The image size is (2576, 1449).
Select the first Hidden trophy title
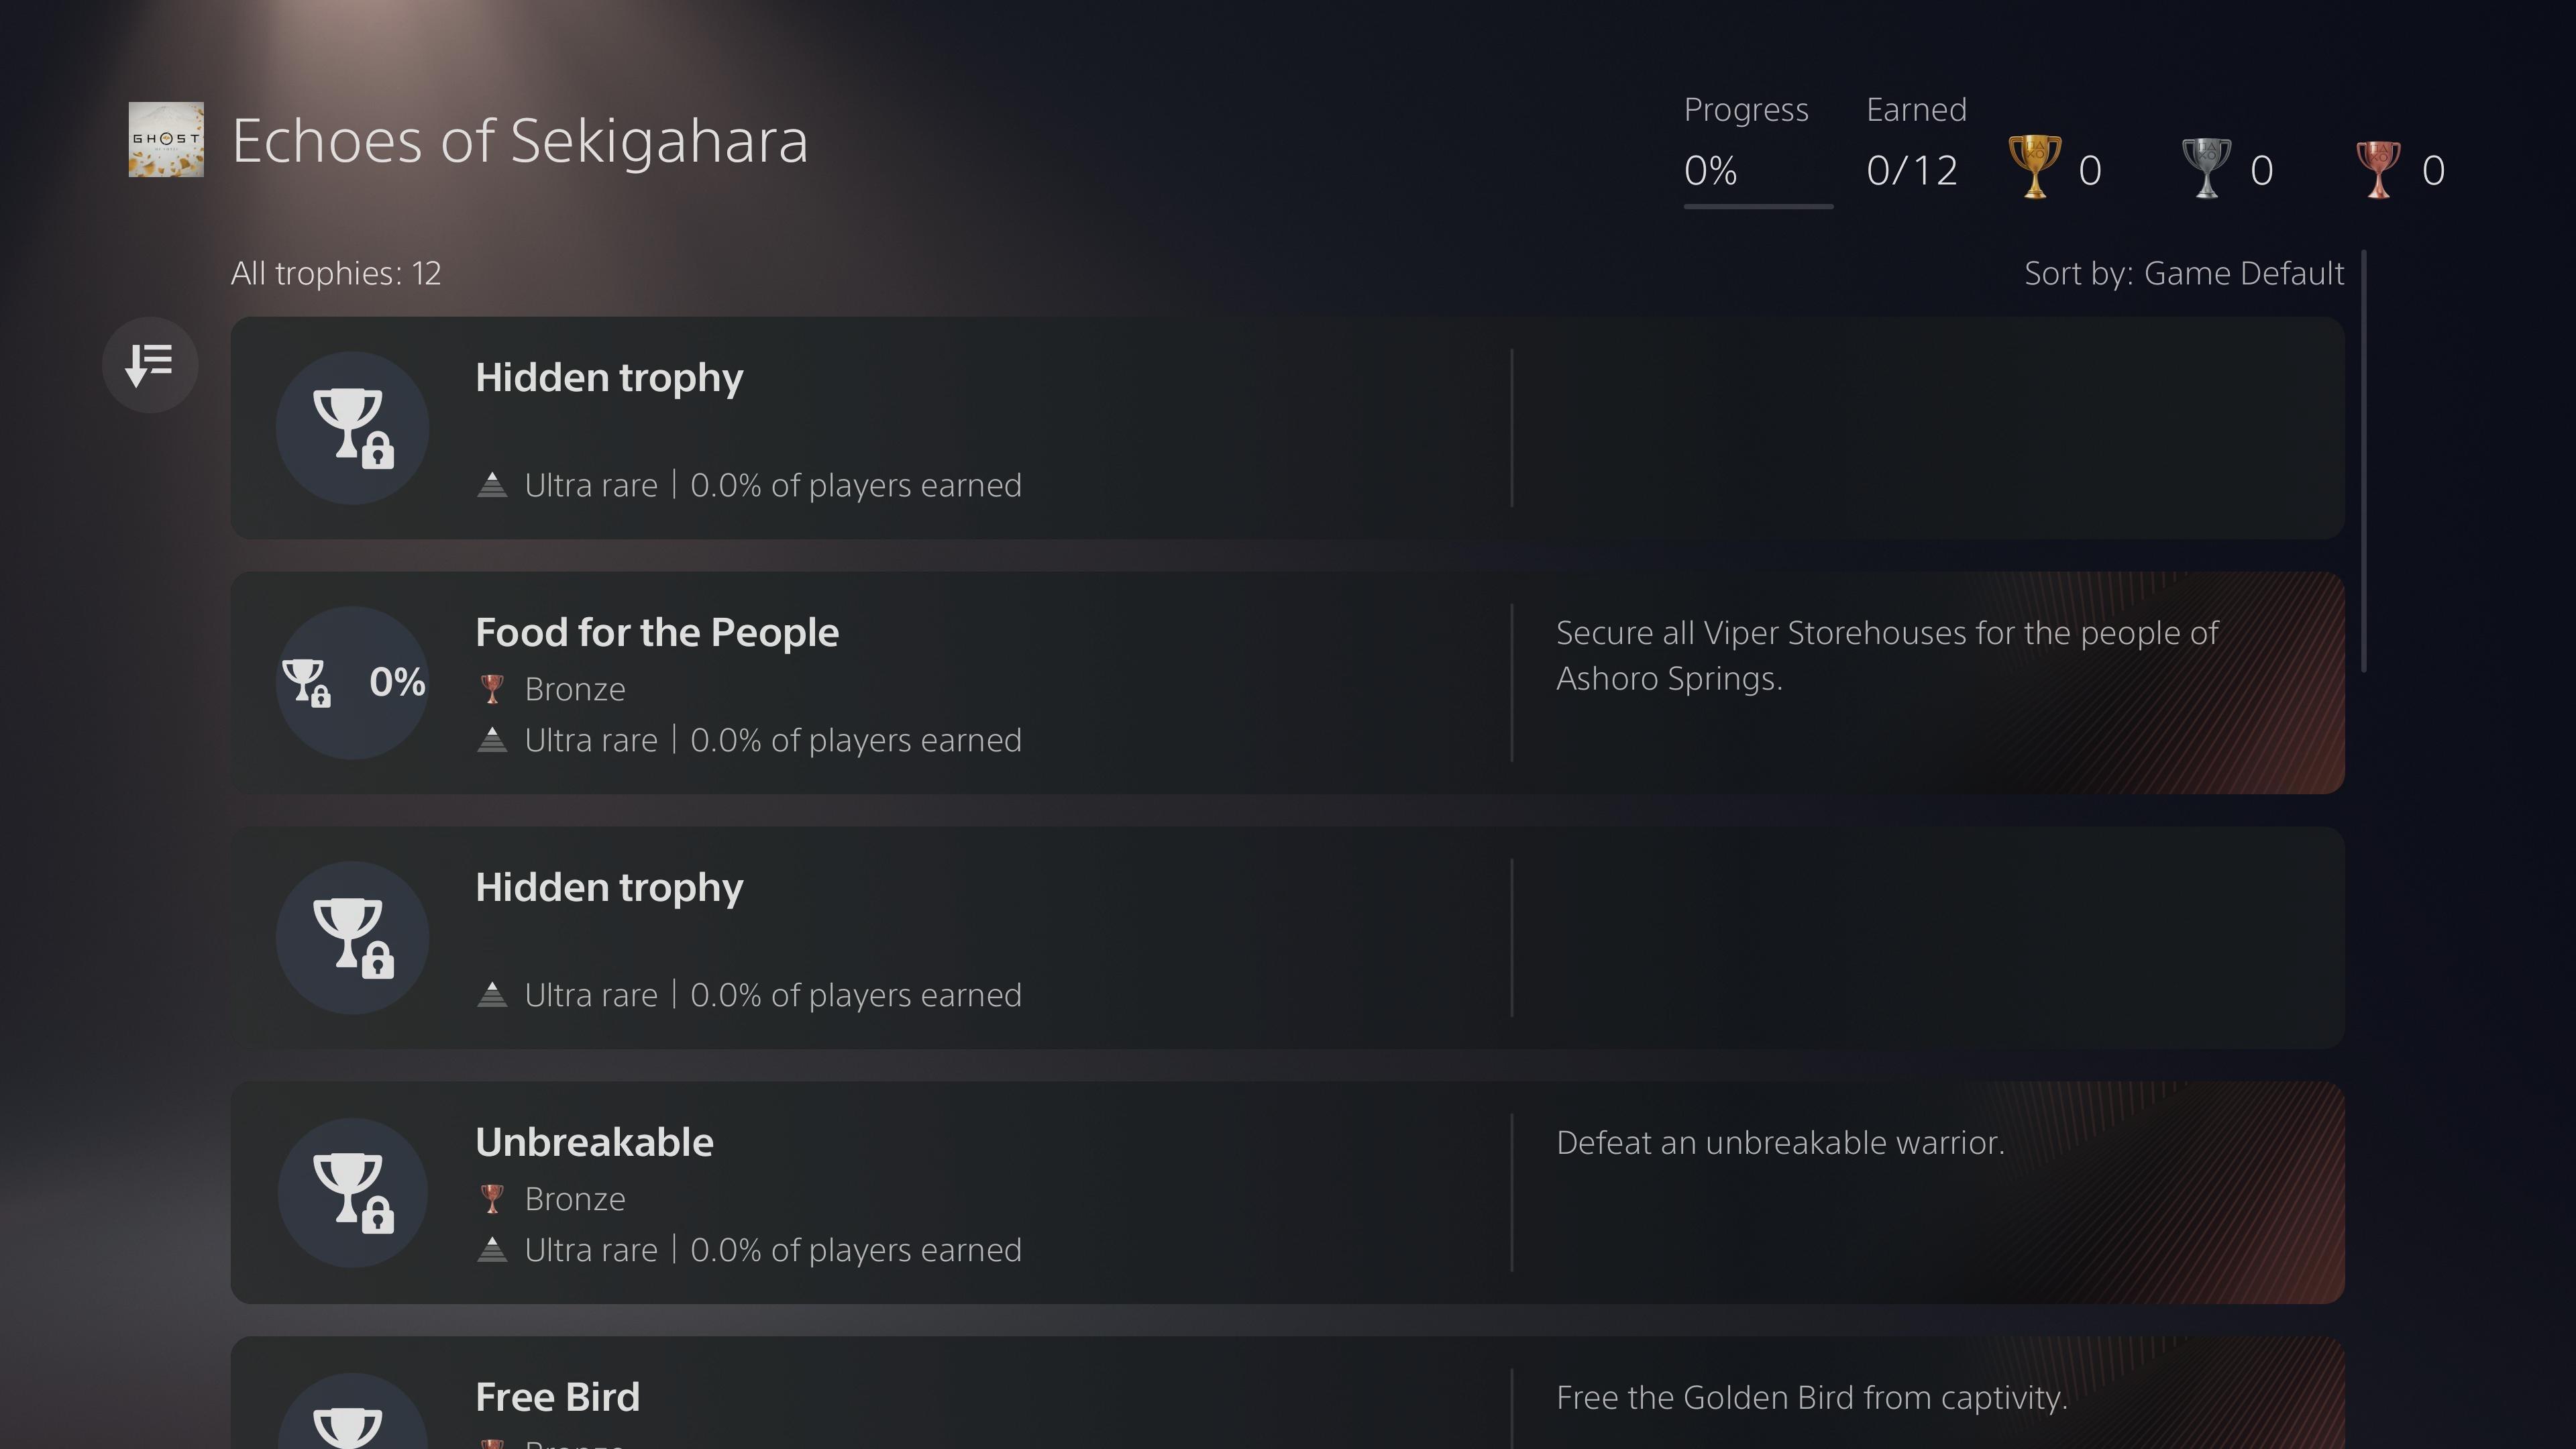609,378
